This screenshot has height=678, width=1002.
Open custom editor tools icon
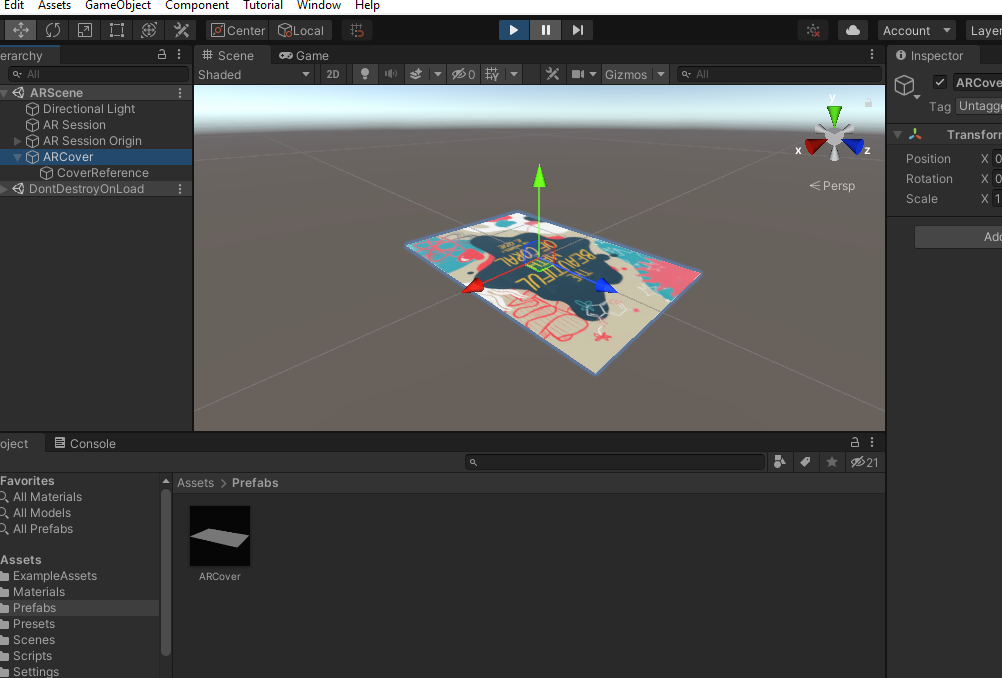pyautogui.click(x=181, y=30)
